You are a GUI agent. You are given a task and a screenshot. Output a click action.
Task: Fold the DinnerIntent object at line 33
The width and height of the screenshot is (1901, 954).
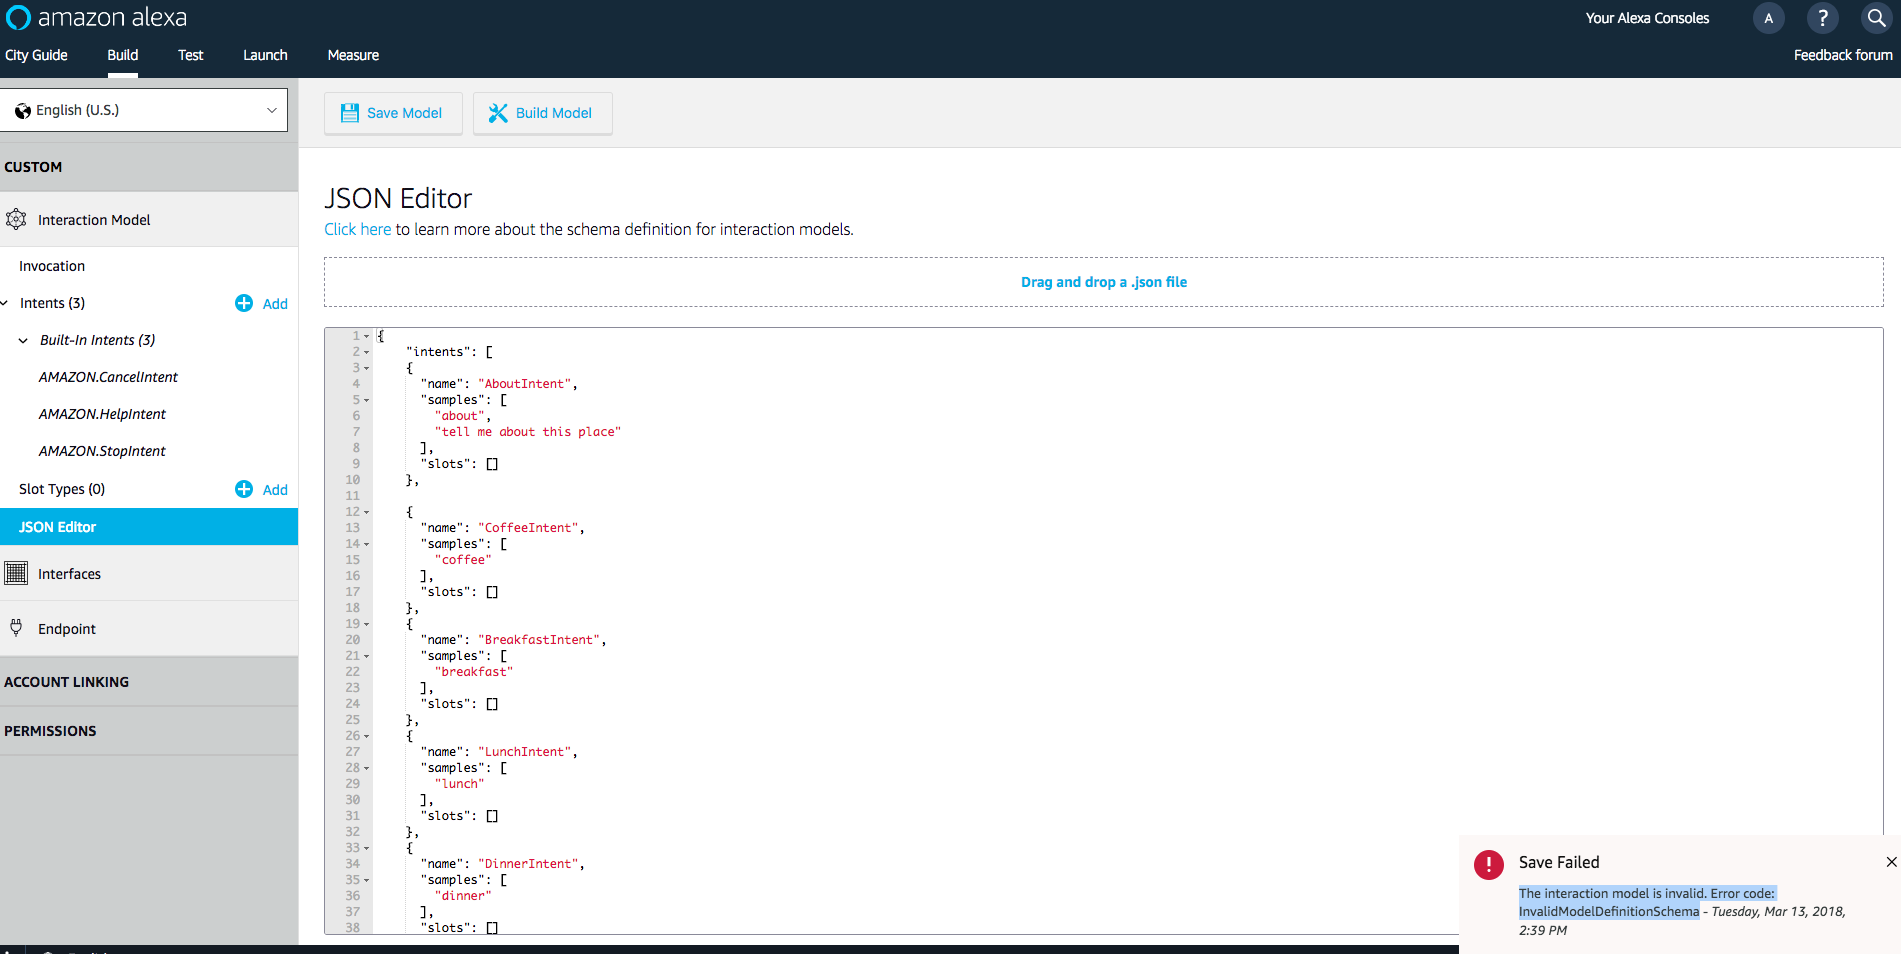point(367,848)
